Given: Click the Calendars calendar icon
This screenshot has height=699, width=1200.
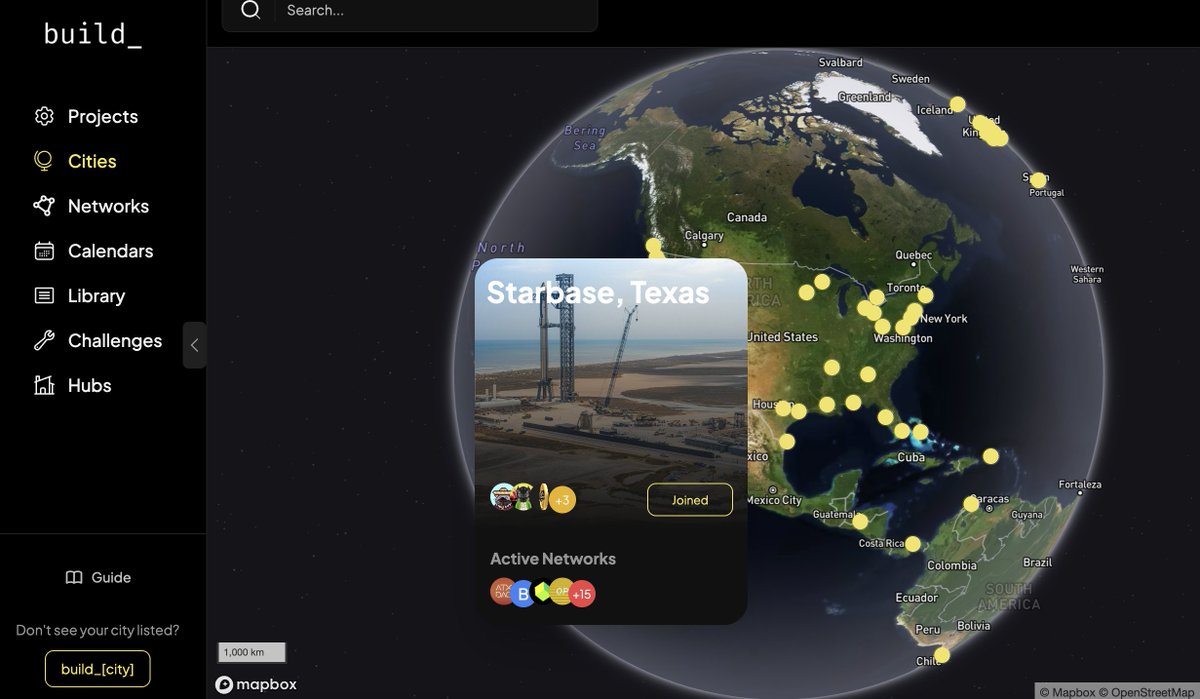Looking at the screenshot, I should point(44,251).
